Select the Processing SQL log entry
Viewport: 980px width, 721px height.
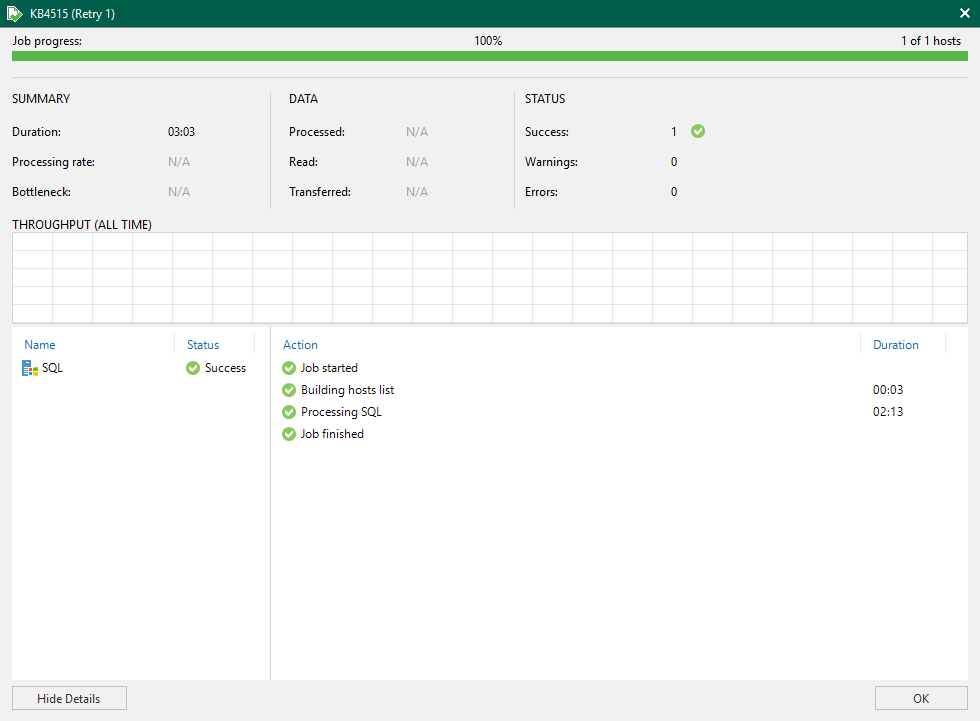(x=341, y=412)
